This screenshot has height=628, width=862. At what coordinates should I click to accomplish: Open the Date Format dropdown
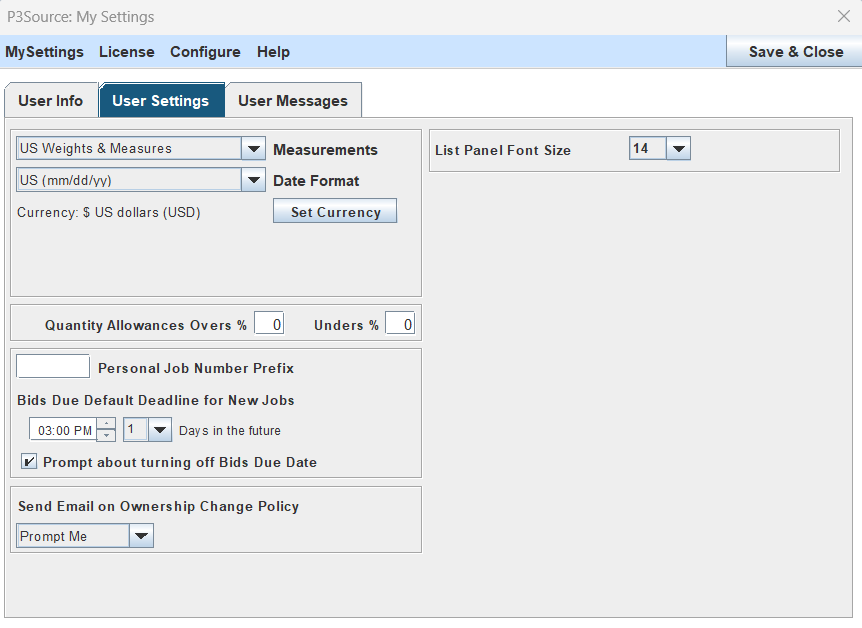point(253,180)
